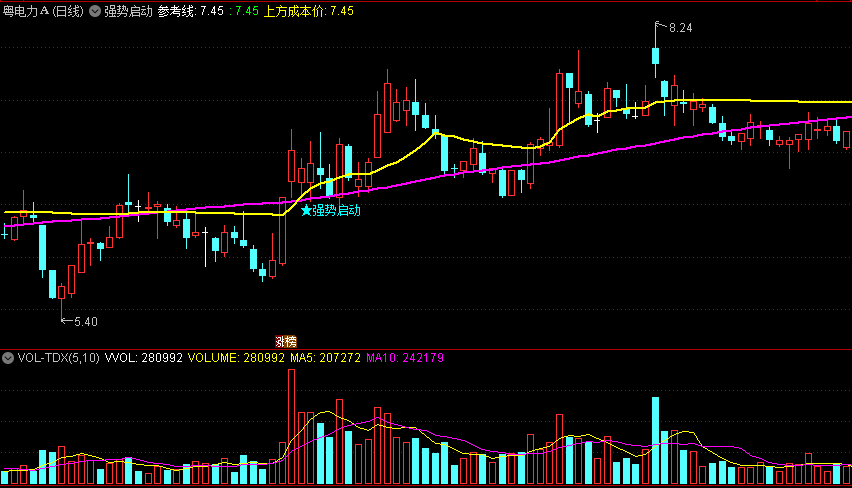Click the 上方成本价: 7.45 label
Screen dimensions: 852x488
[309, 11]
